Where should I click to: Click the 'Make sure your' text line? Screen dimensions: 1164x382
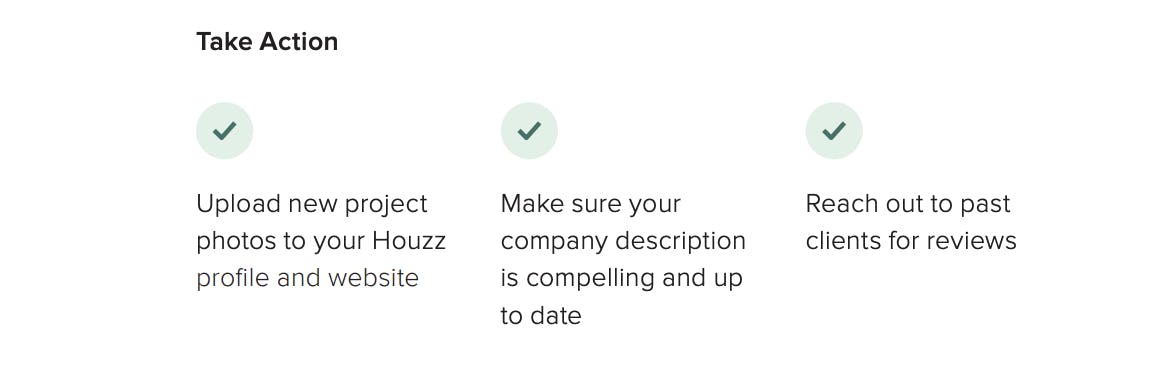pyautogui.click(x=591, y=204)
